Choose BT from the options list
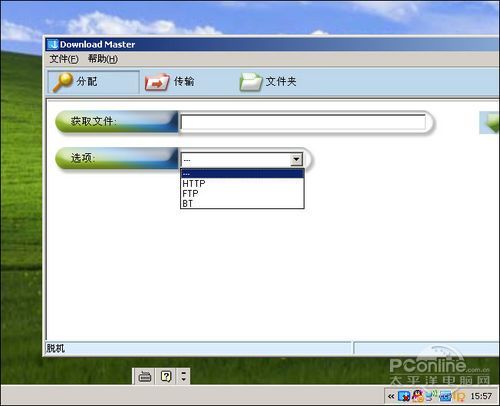 242,203
